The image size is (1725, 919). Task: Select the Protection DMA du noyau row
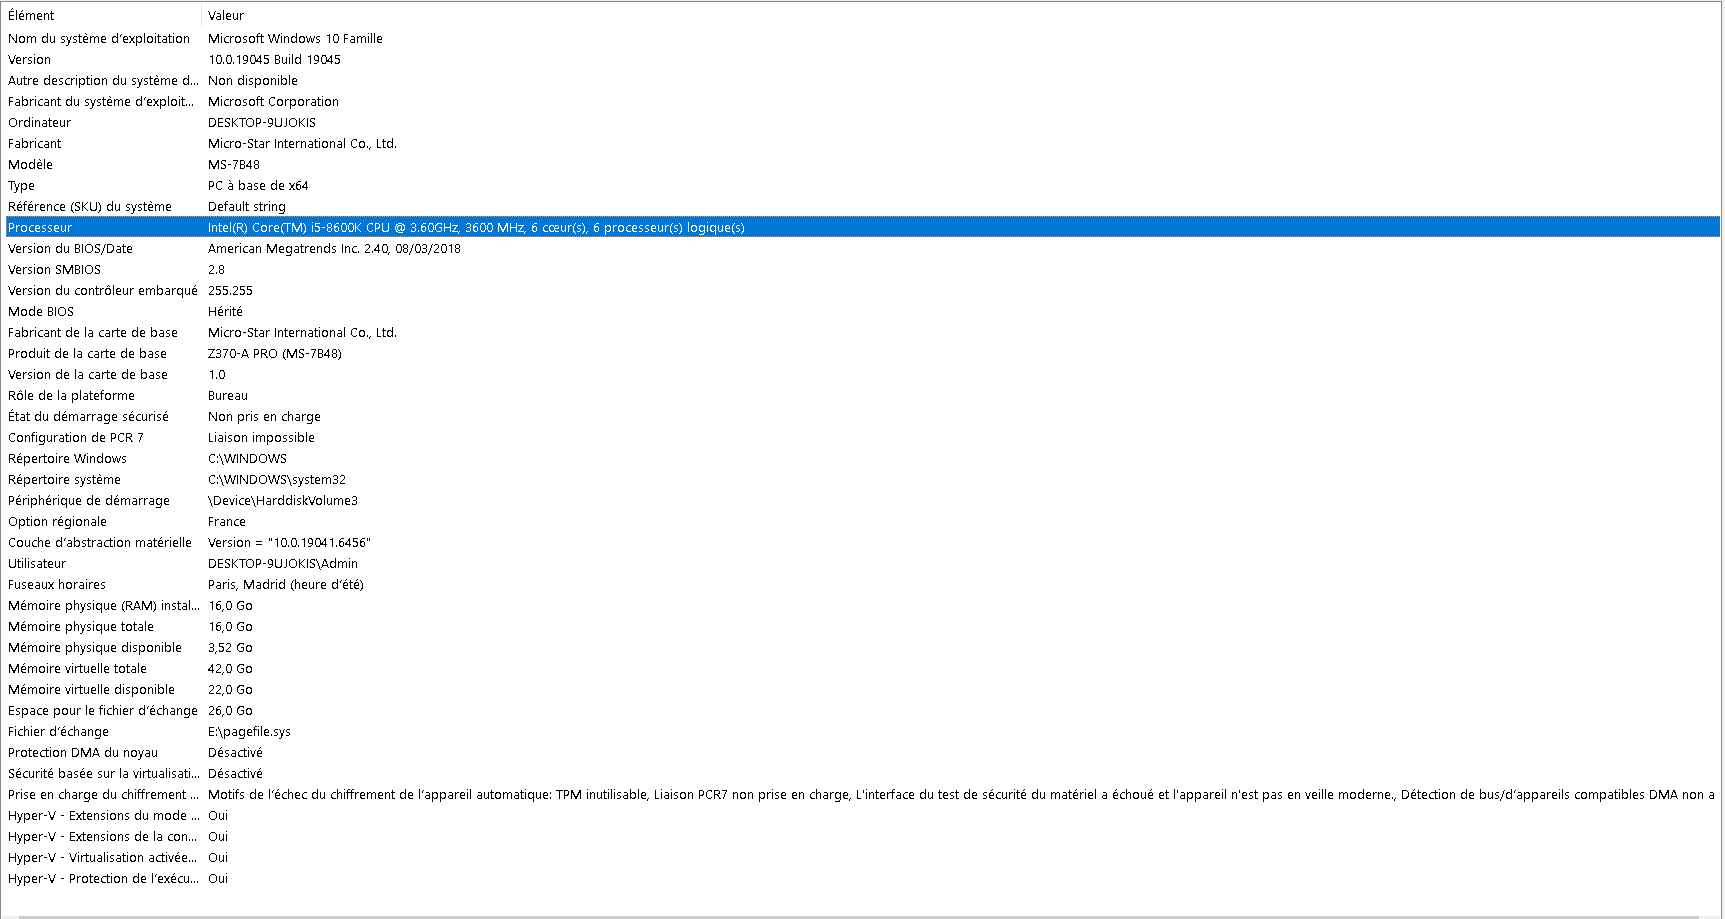click(862, 752)
